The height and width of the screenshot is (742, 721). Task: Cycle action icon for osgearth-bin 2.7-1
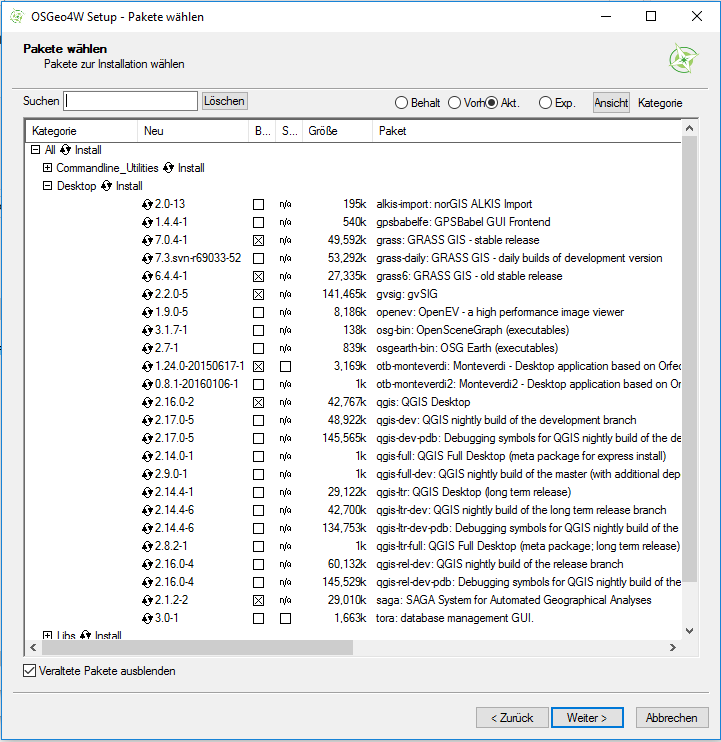(147, 348)
